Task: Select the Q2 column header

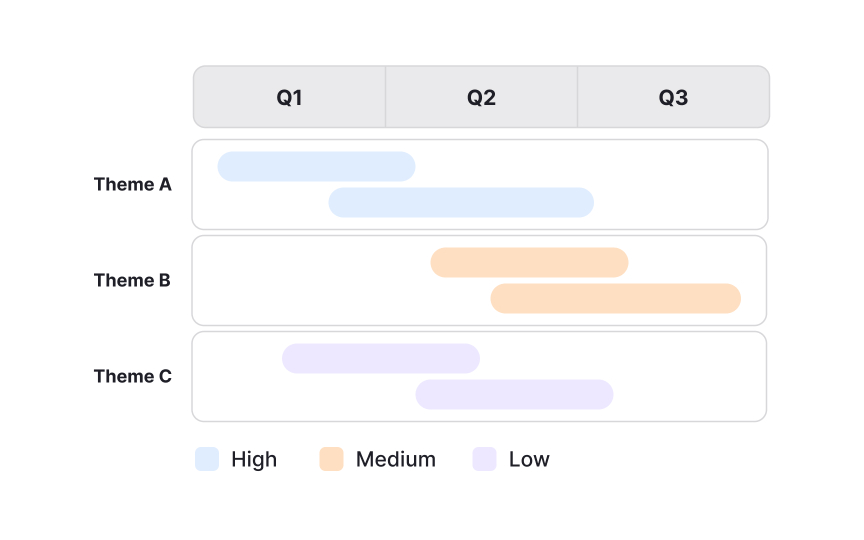Action: (x=481, y=98)
